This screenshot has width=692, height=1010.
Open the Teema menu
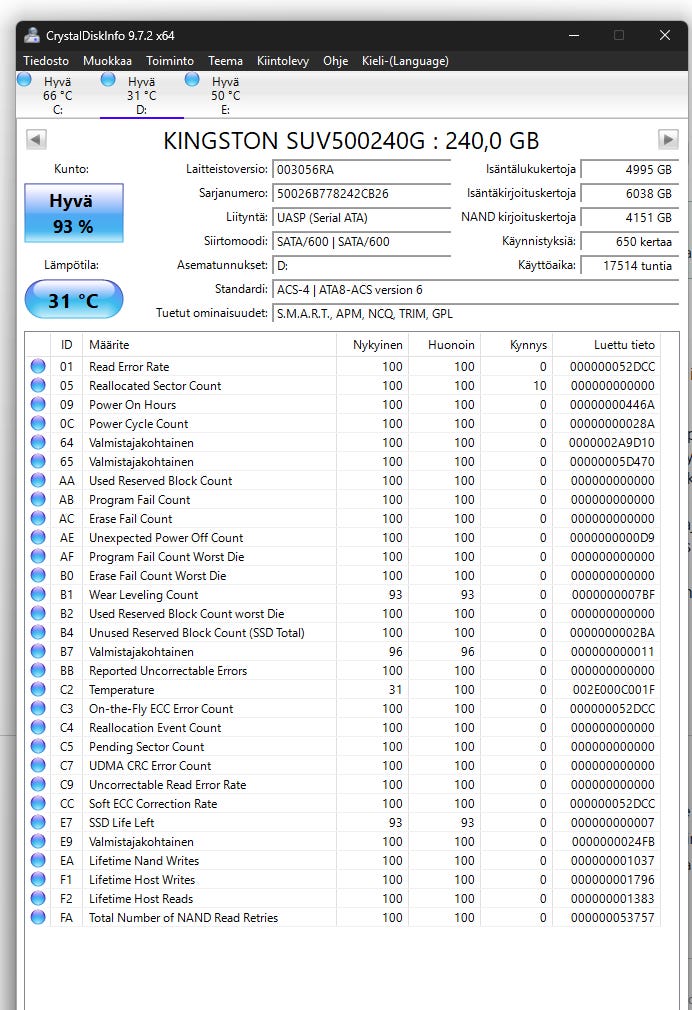(226, 61)
